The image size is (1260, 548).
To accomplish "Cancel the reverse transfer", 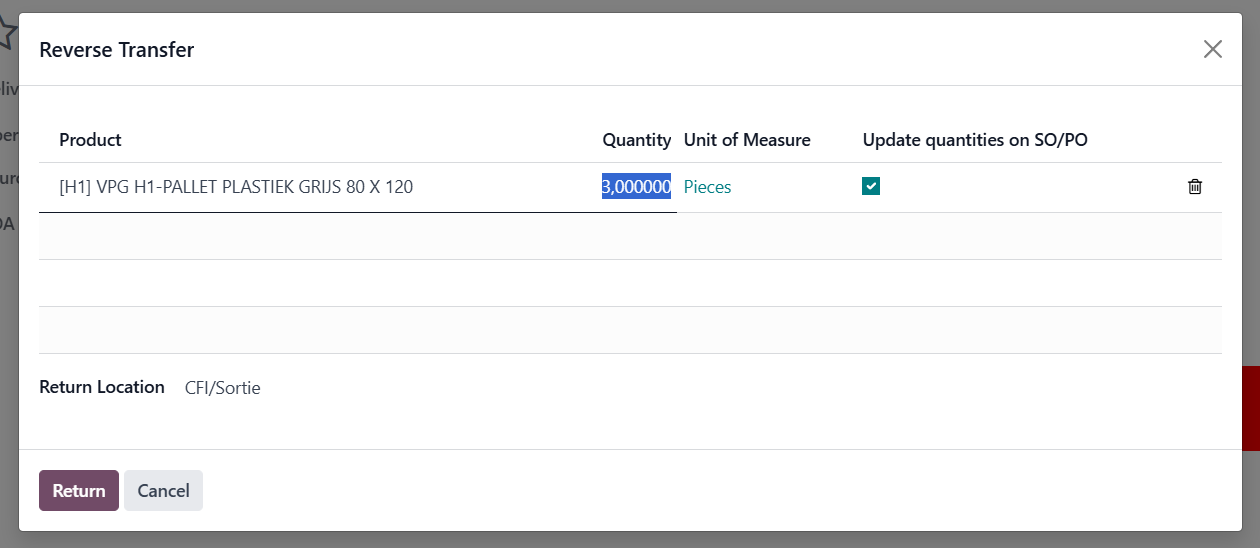I will tap(163, 490).
